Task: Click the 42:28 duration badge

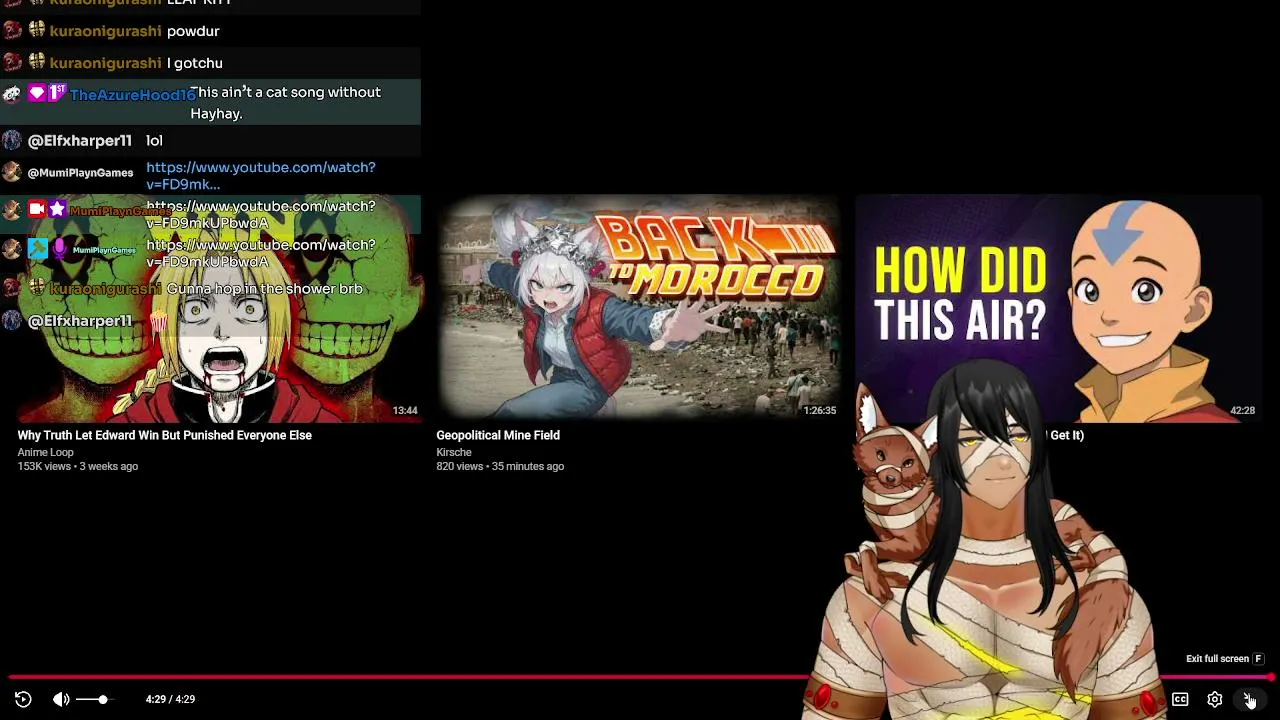Action: pos(1242,410)
